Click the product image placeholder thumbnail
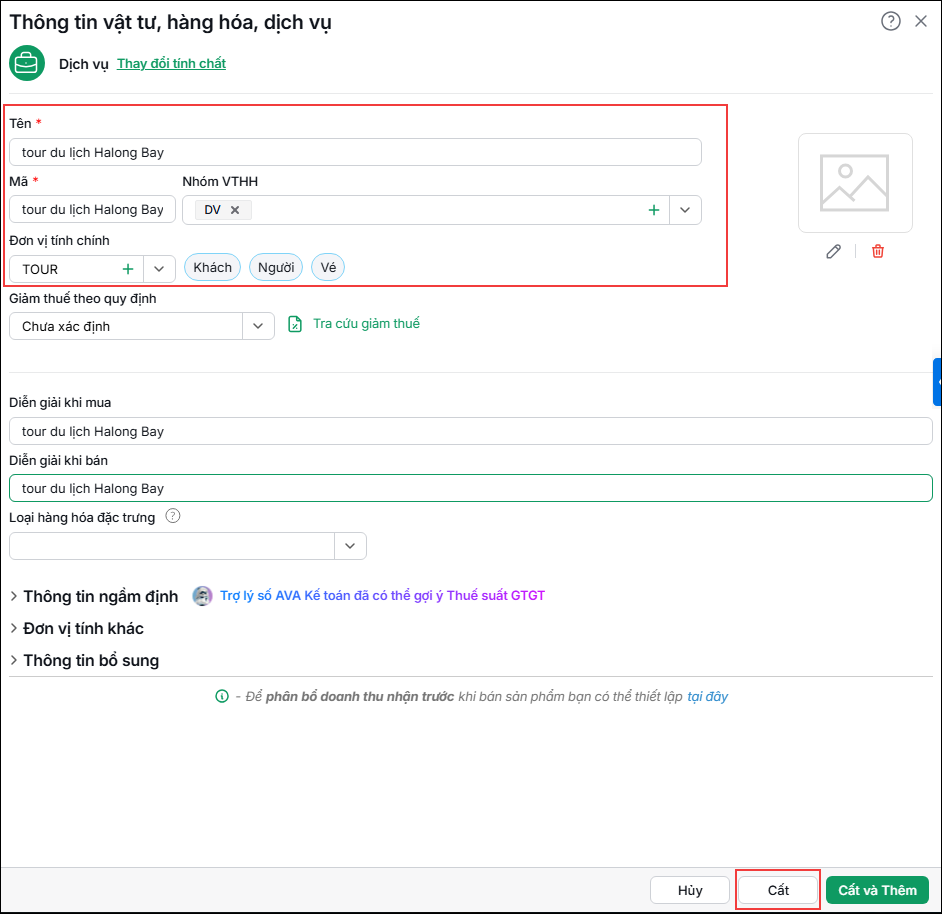This screenshot has width=942, height=914. (855, 183)
